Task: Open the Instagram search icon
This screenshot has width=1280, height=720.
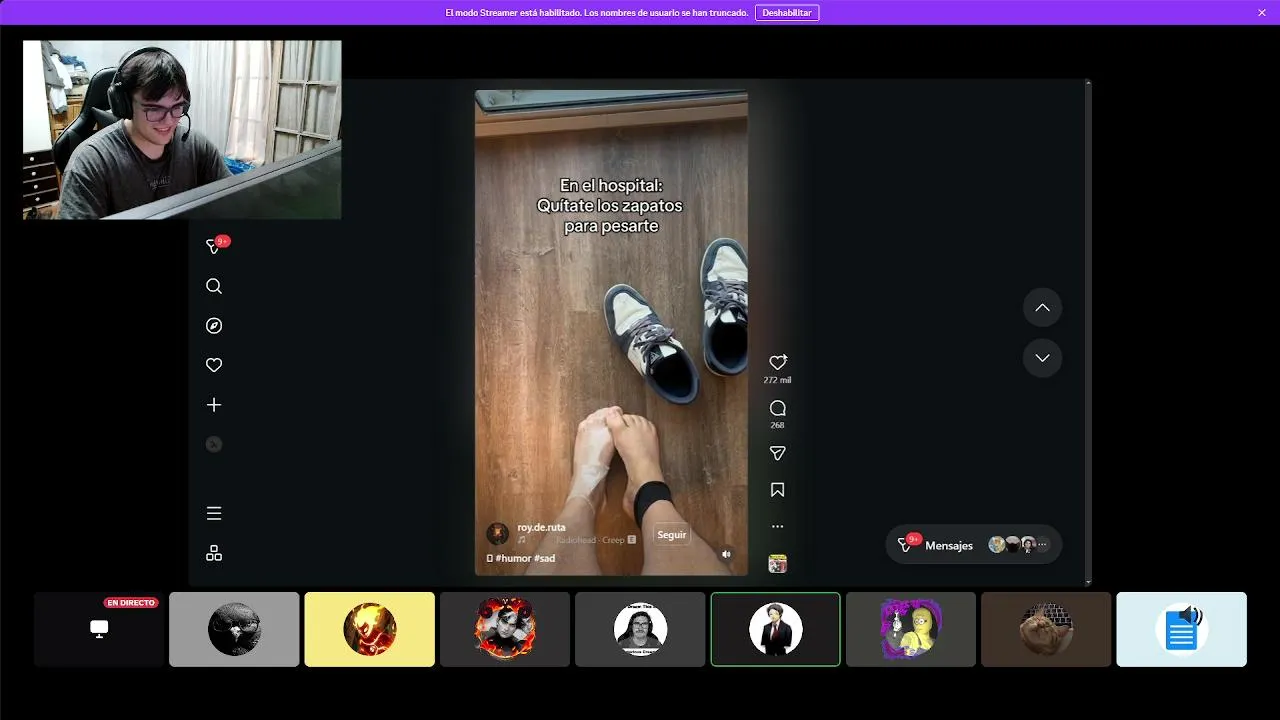Action: (x=214, y=286)
